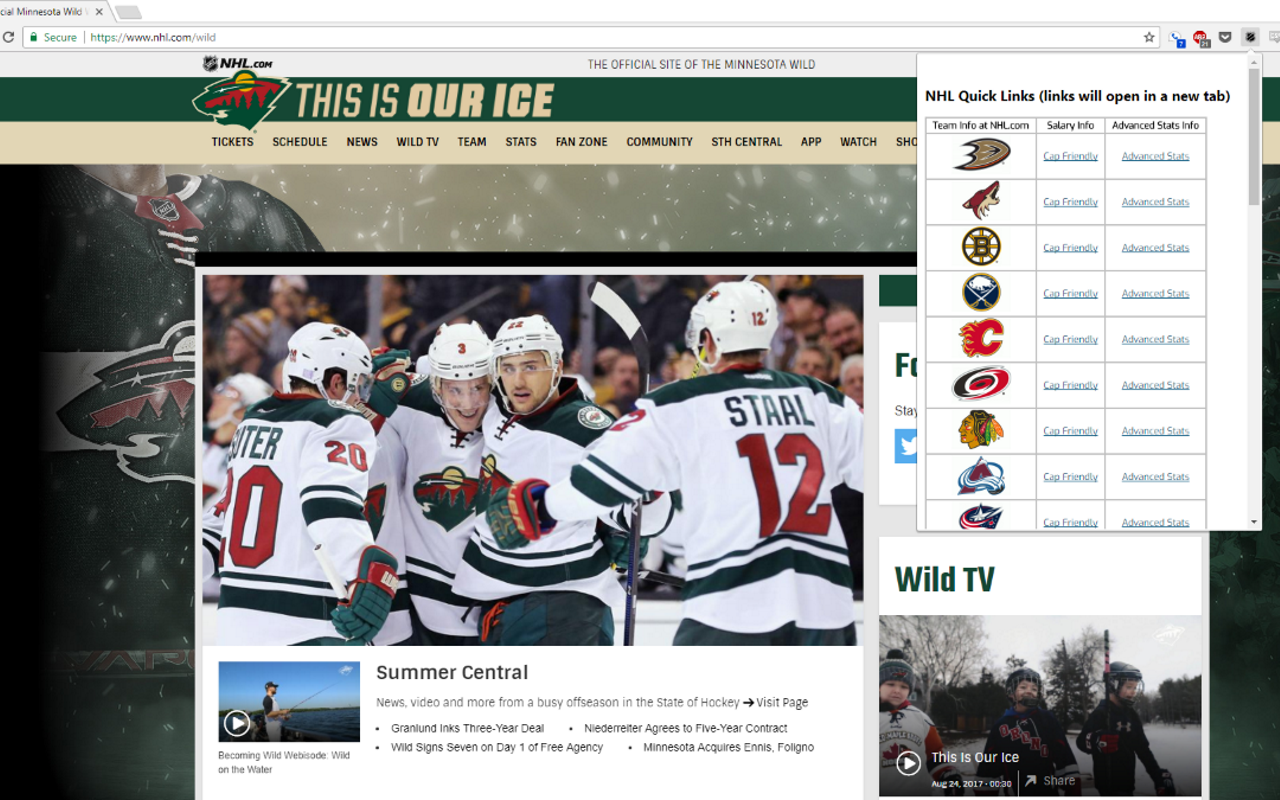Open the News menu
The width and height of the screenshot is (1280, 800).
point(362,142)
